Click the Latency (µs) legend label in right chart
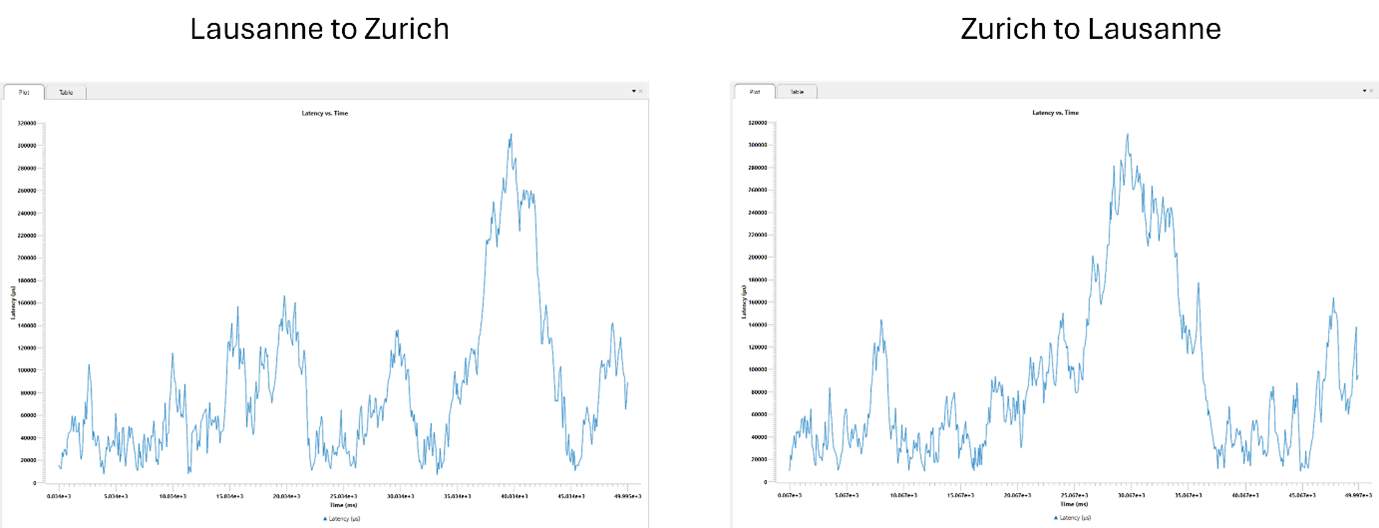Screen dimensions: 1379x528 click(x=1076, y=518)
